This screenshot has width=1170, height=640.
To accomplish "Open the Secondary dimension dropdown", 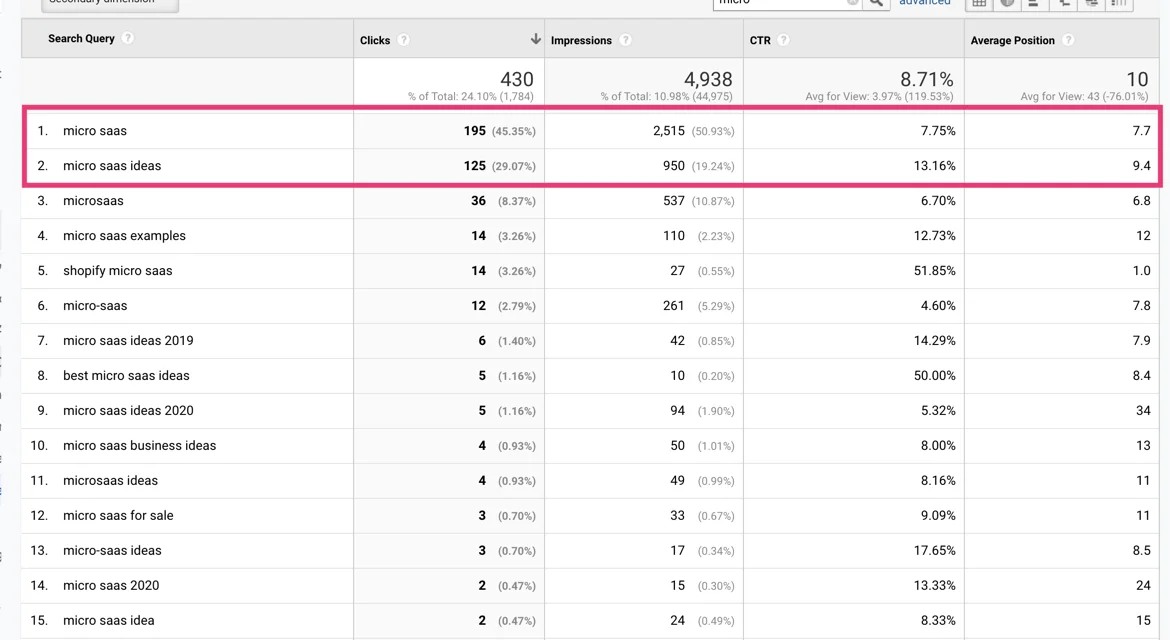I will click(x=110, y=3).
